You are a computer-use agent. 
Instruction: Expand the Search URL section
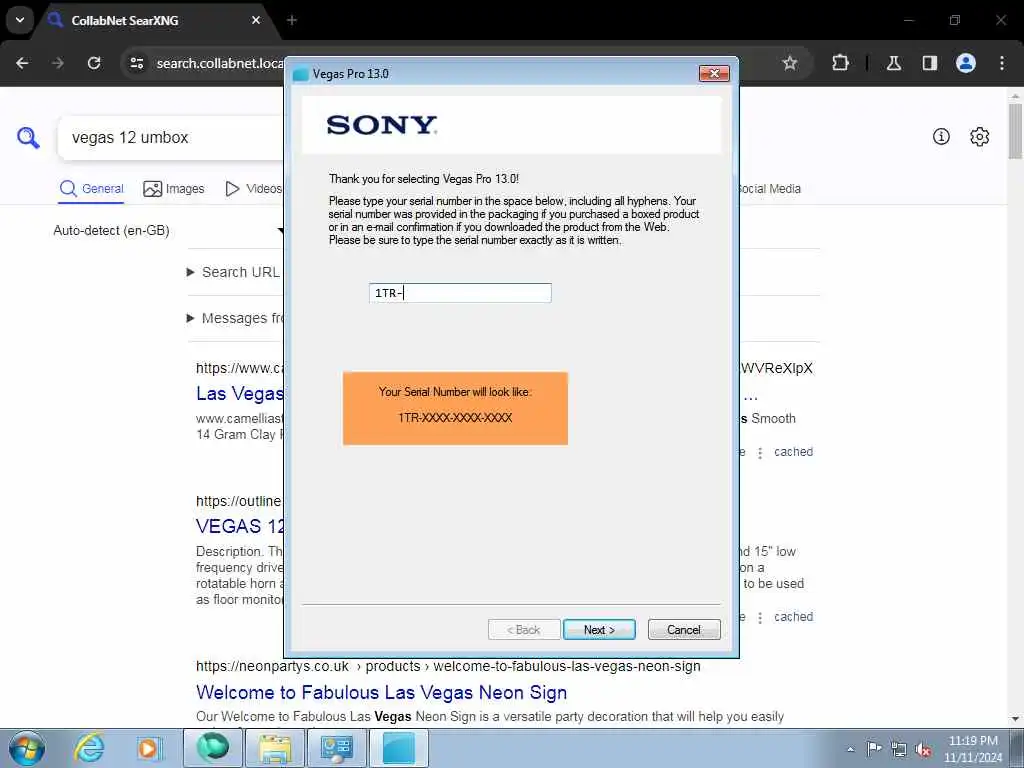[x=234, y=272]
